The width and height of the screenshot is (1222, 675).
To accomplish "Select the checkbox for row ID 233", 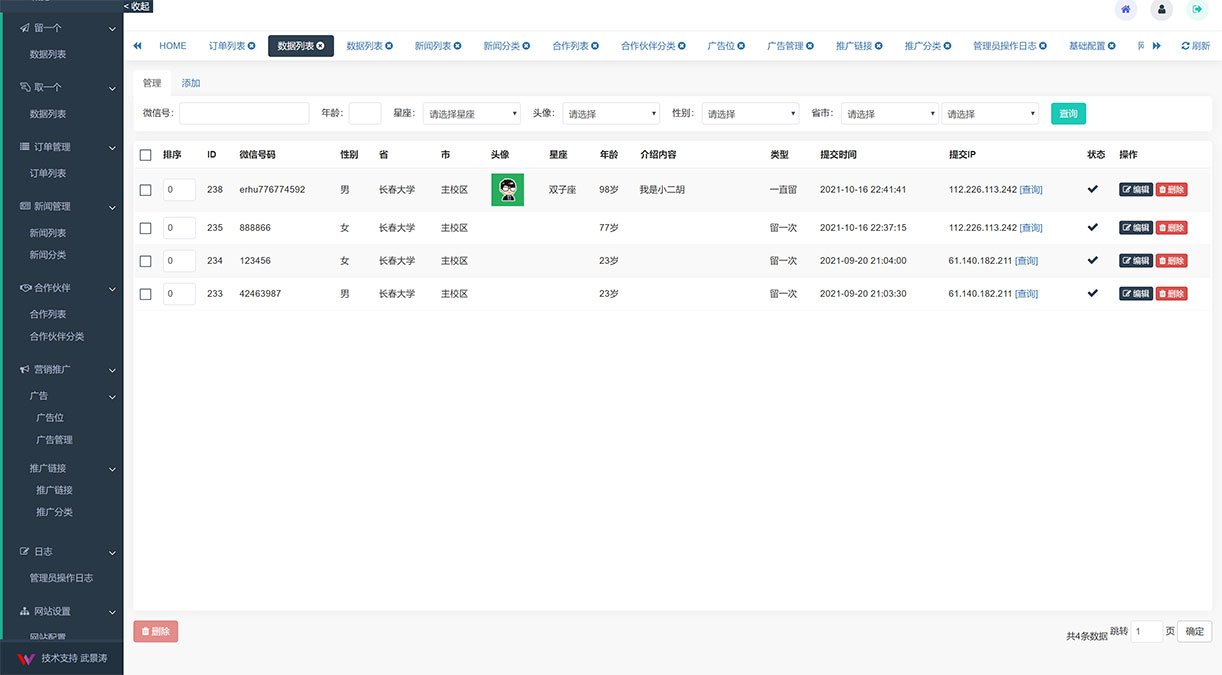I will pos(146,294).
